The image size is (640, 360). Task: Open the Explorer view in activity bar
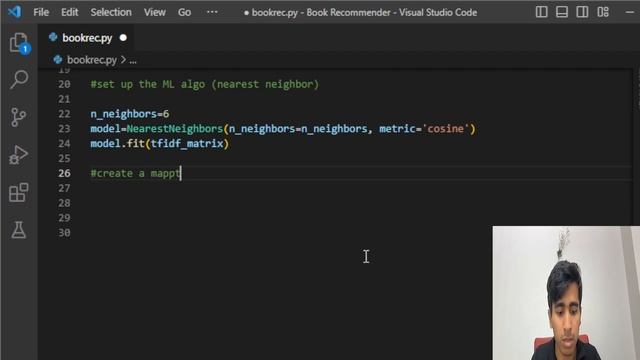coord(19,42)
